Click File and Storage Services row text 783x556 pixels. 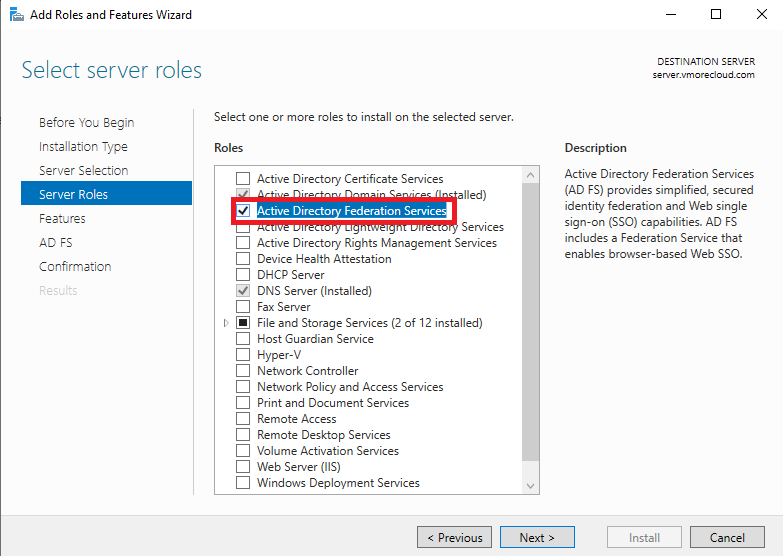[x=370, y=323]
